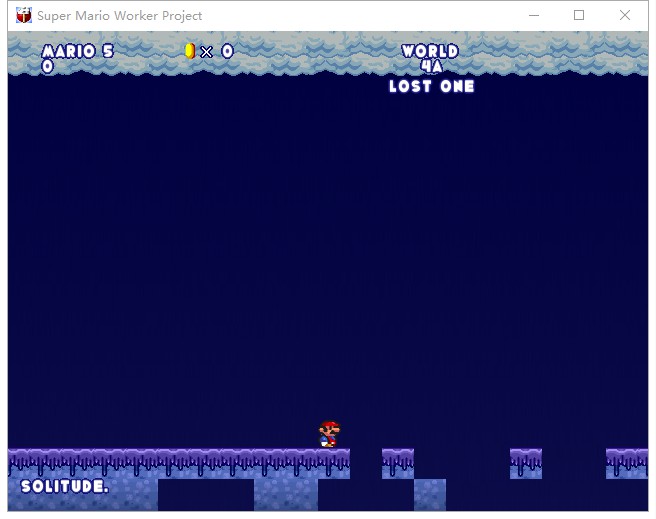Click the gold coin icon in HUD
This screenshot has height=519, width=656.
tap(190, 51)
